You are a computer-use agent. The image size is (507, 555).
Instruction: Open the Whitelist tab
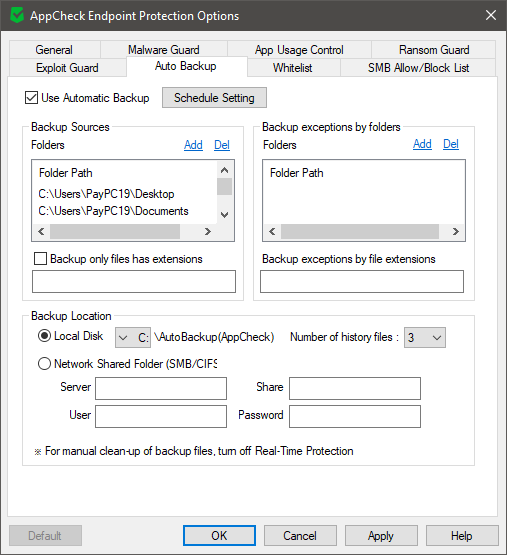(293, 68)
